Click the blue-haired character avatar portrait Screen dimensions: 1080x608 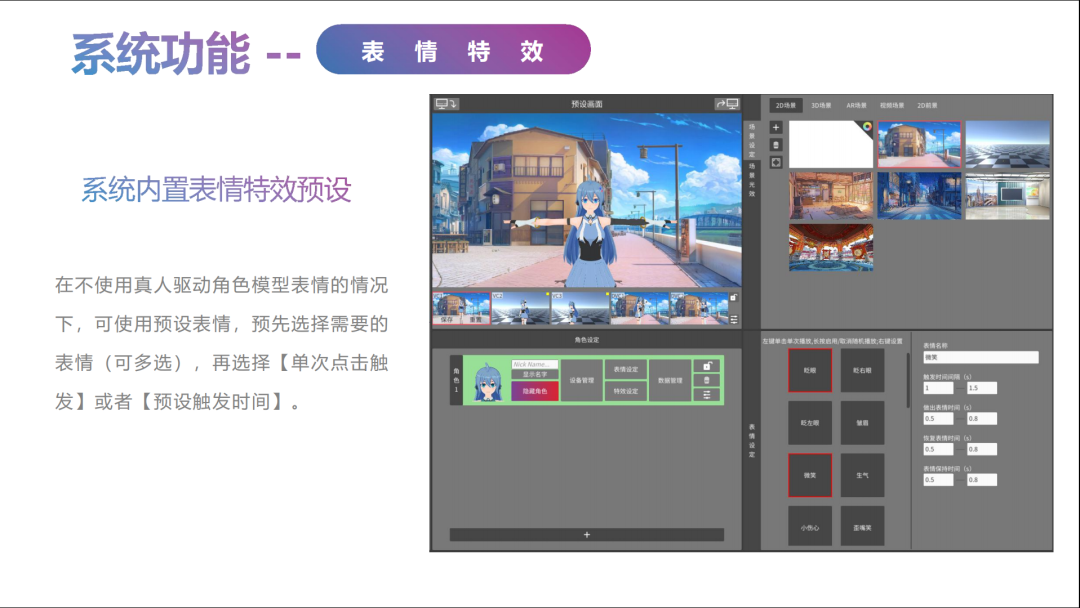click(x=488, y=381)
